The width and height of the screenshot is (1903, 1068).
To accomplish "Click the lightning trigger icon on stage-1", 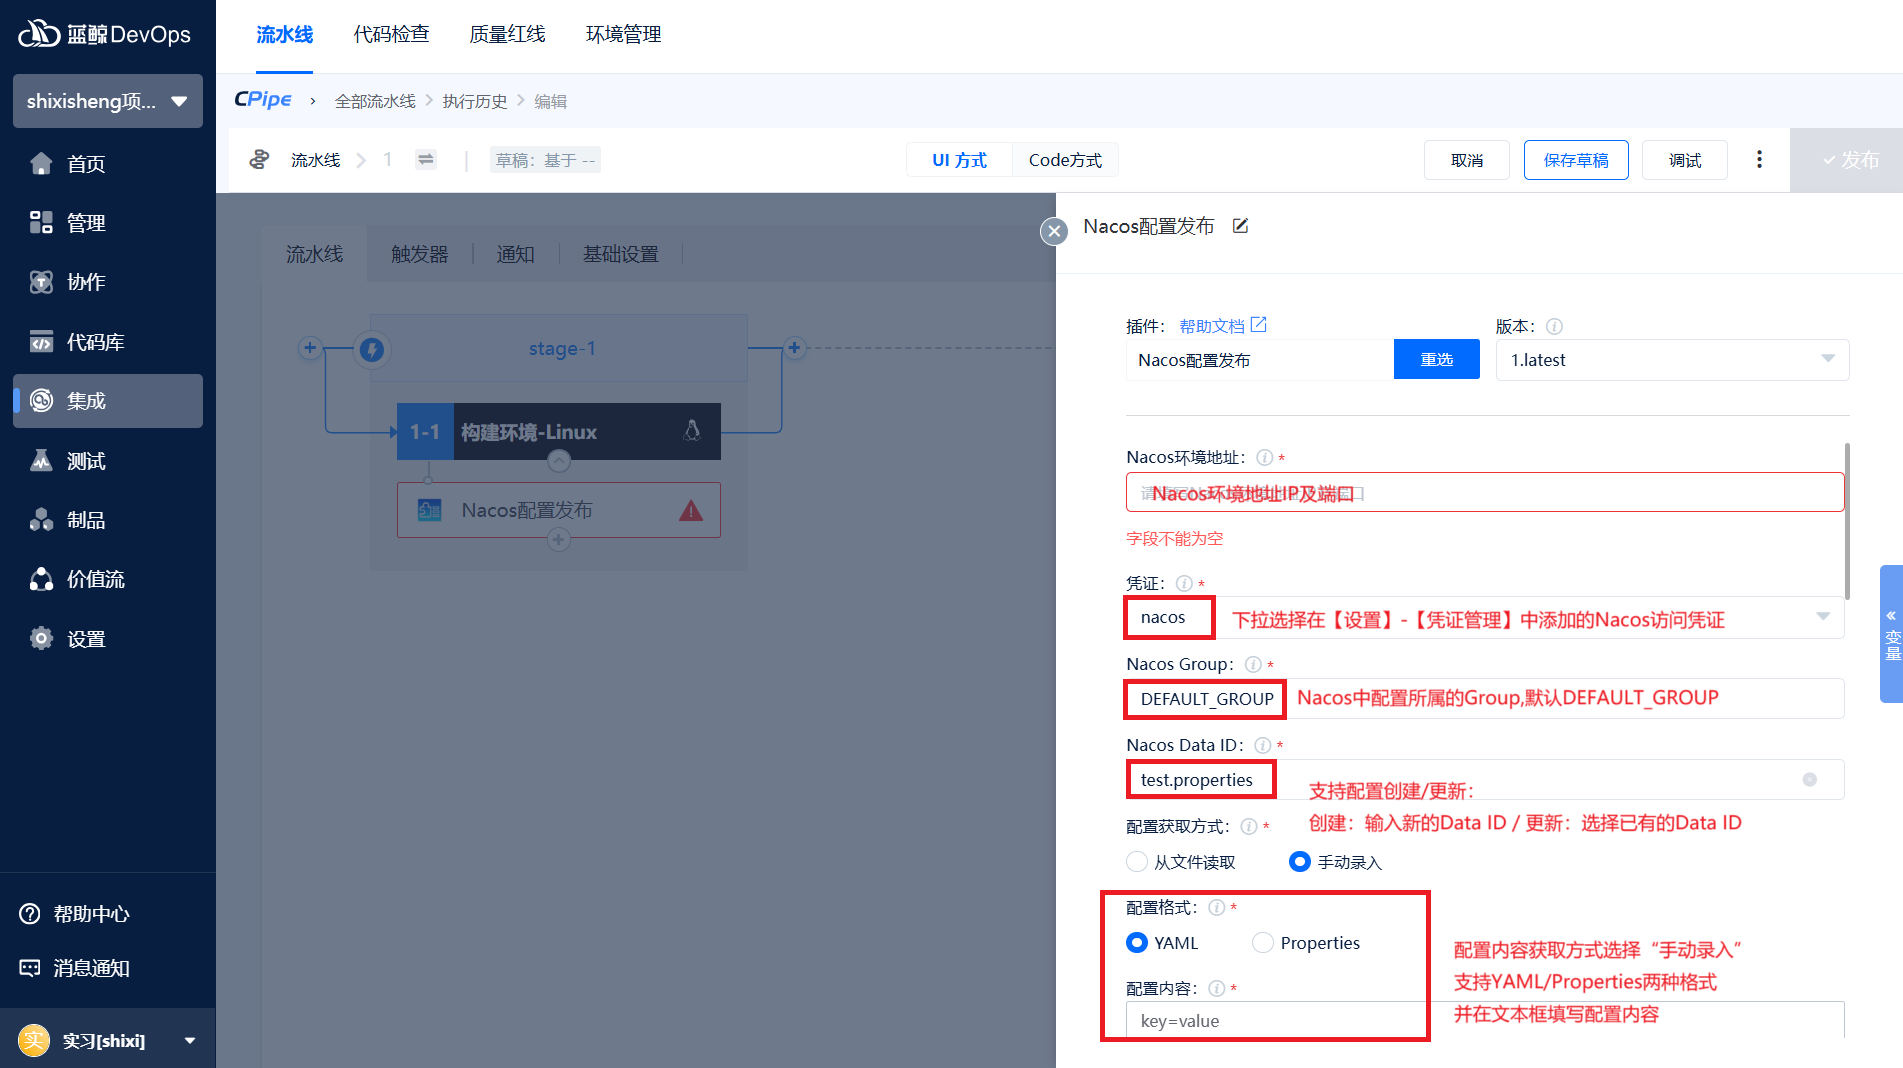I will point(372,349).
